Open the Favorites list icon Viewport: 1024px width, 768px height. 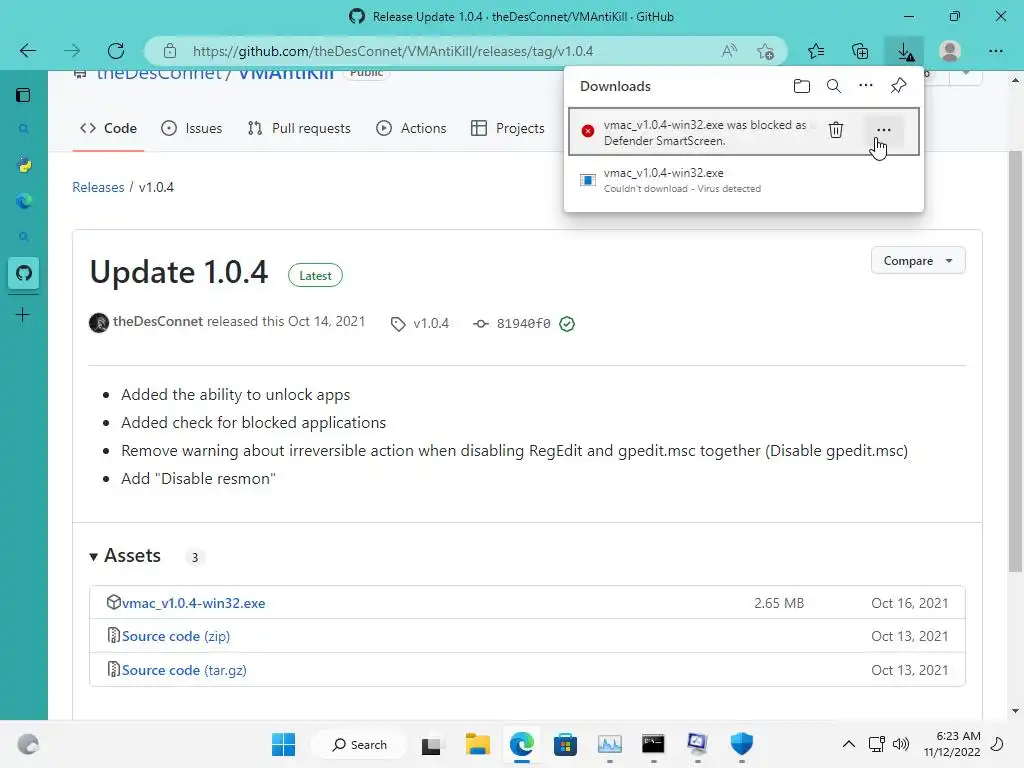pos(816,51)
